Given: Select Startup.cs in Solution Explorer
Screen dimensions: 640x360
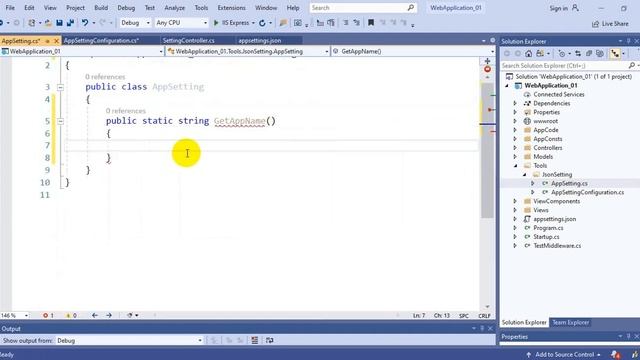Looking at the screenshot, I should pos(546,237).
